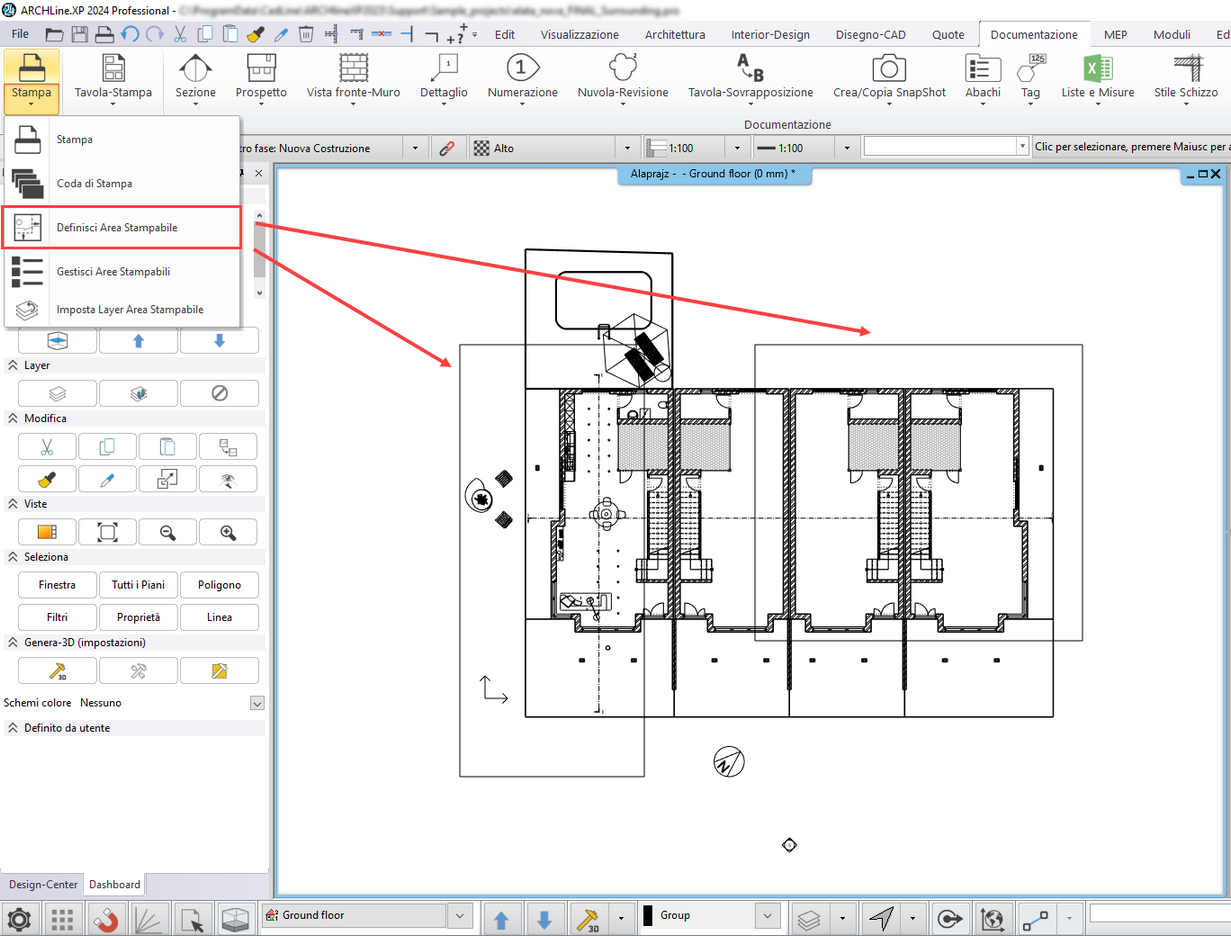The width and height of the screenshot is (1231, 936).
Task: Choose Imposta Layer Area Stampabile entry
Action: click(122, 310)
